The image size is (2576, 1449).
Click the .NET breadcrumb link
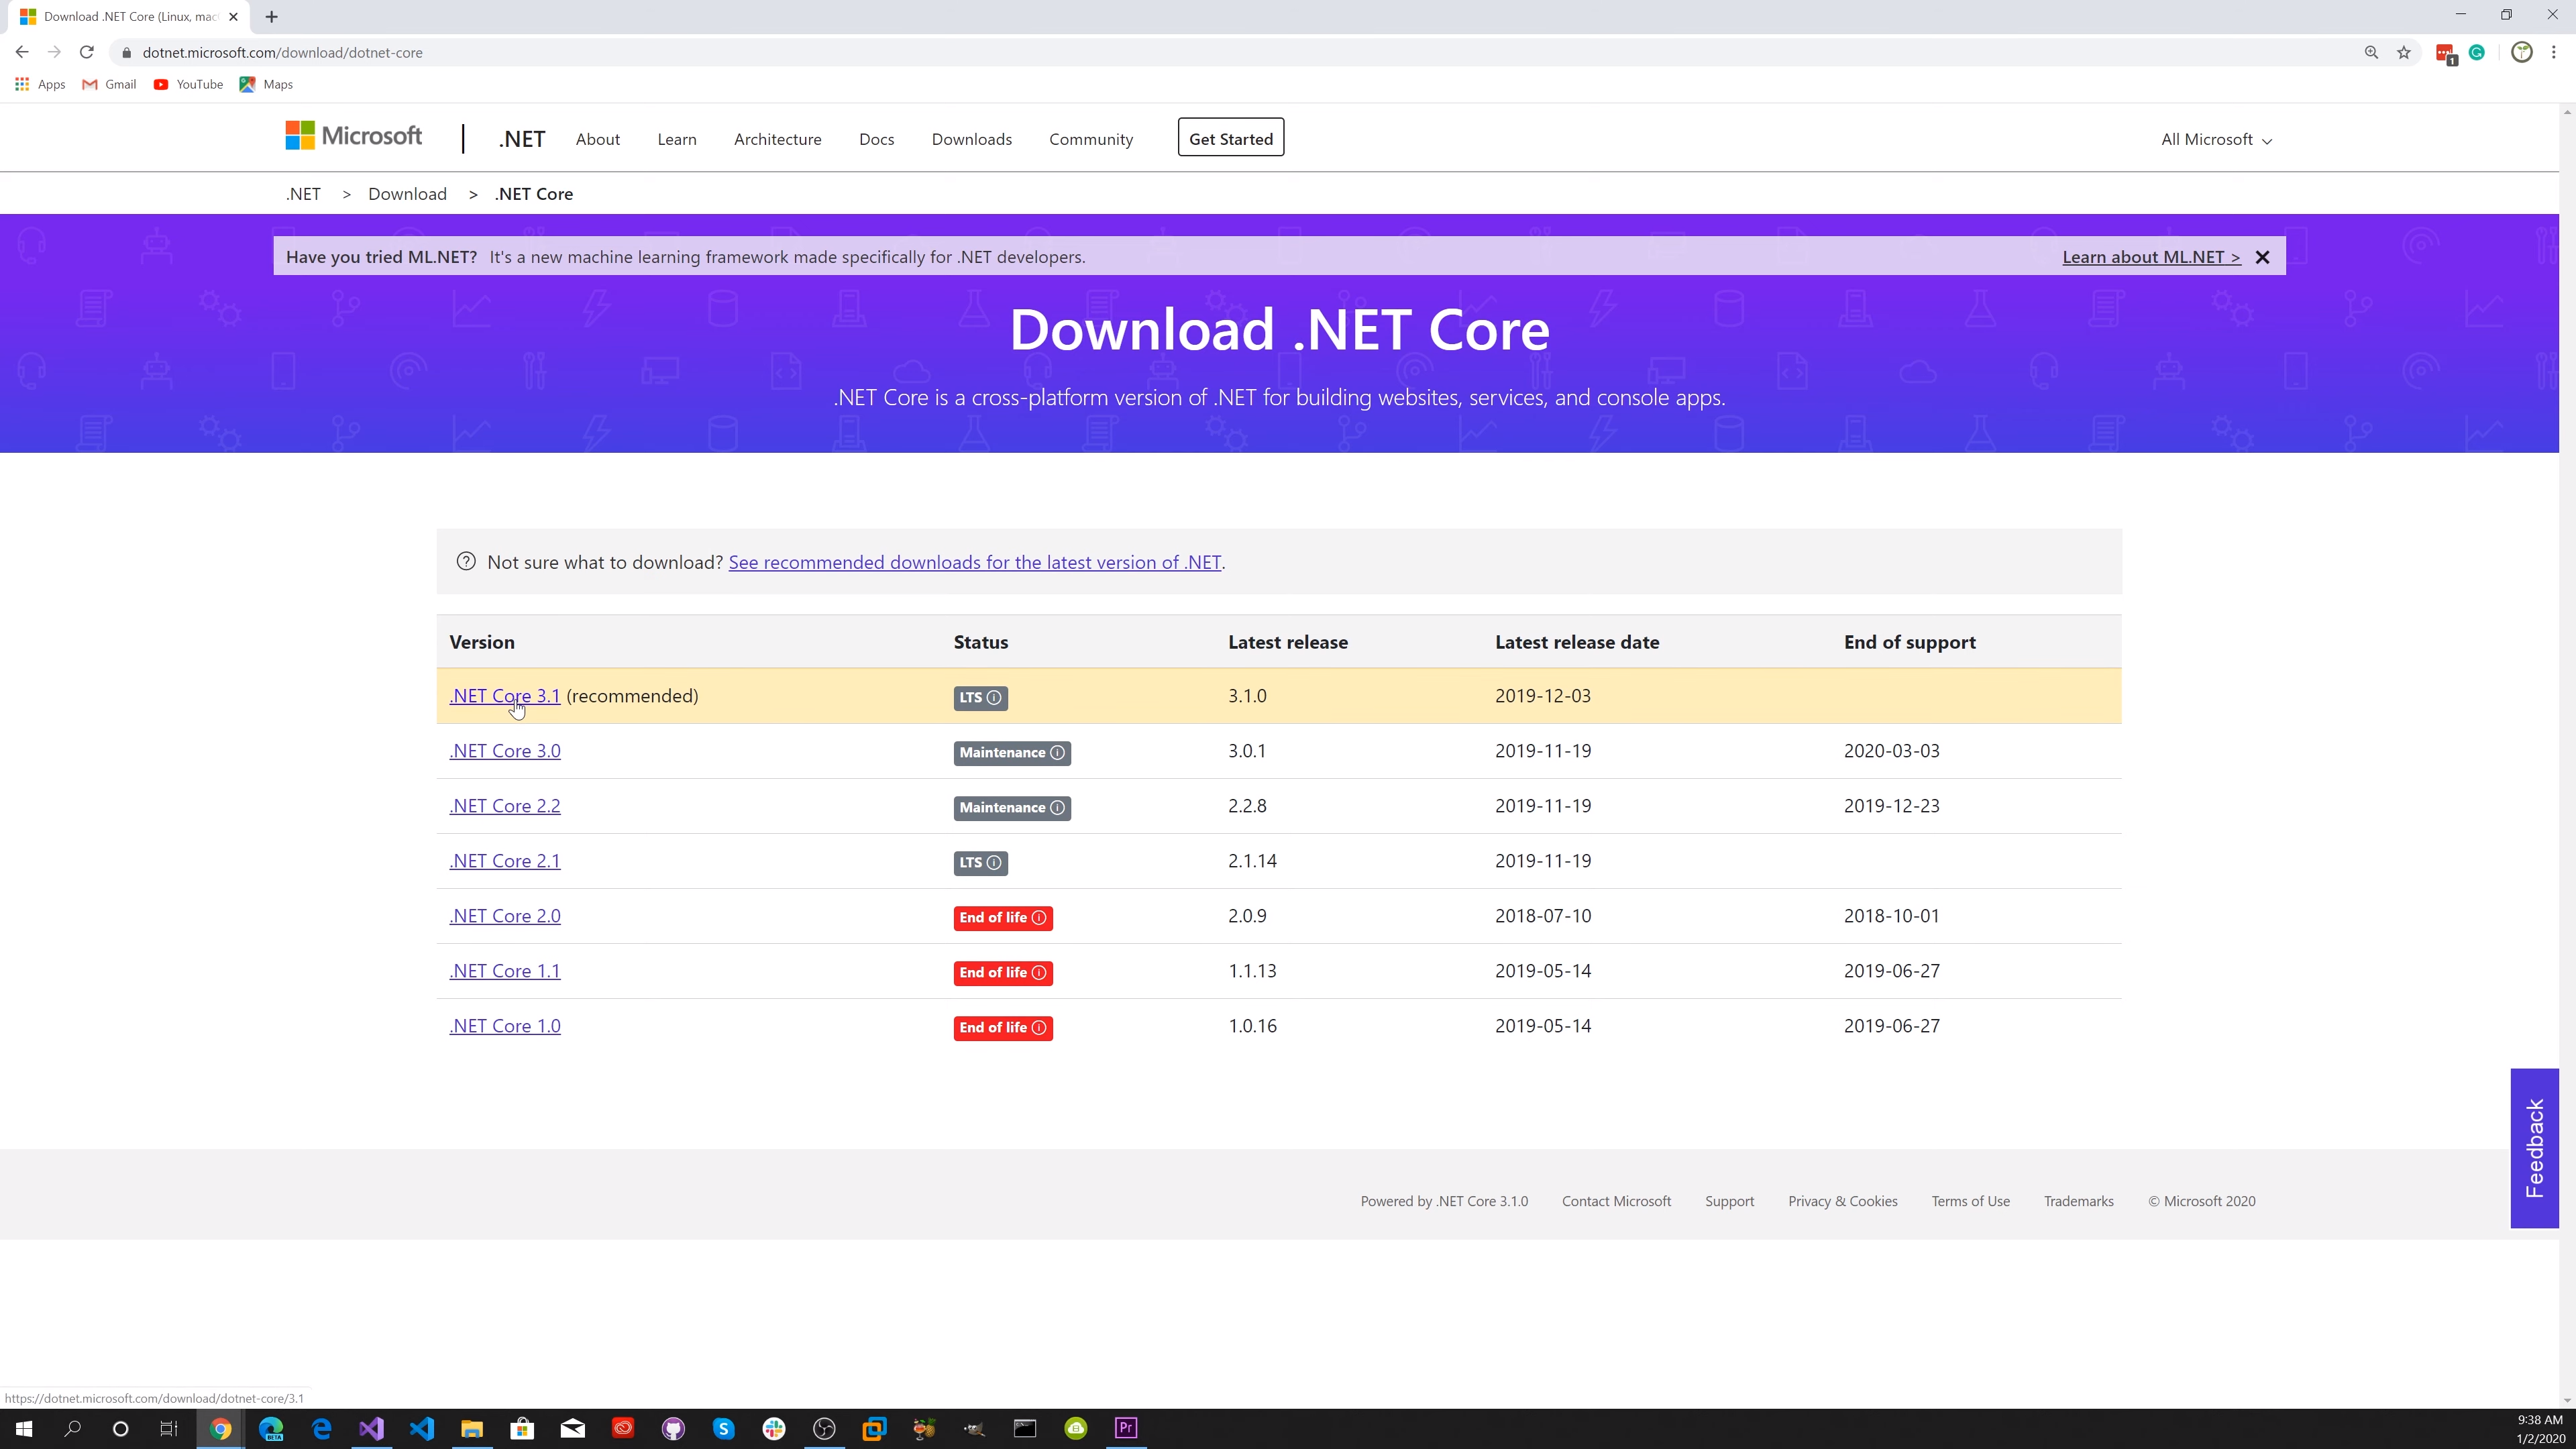coord(303,194)
